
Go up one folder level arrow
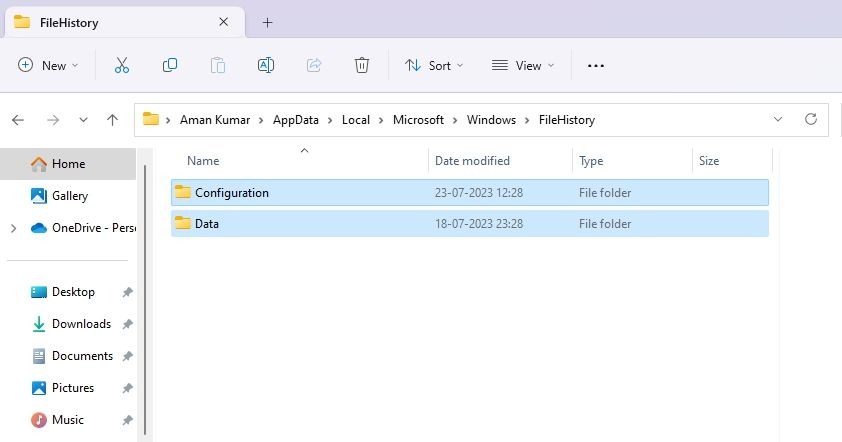(x=112, y=120)
